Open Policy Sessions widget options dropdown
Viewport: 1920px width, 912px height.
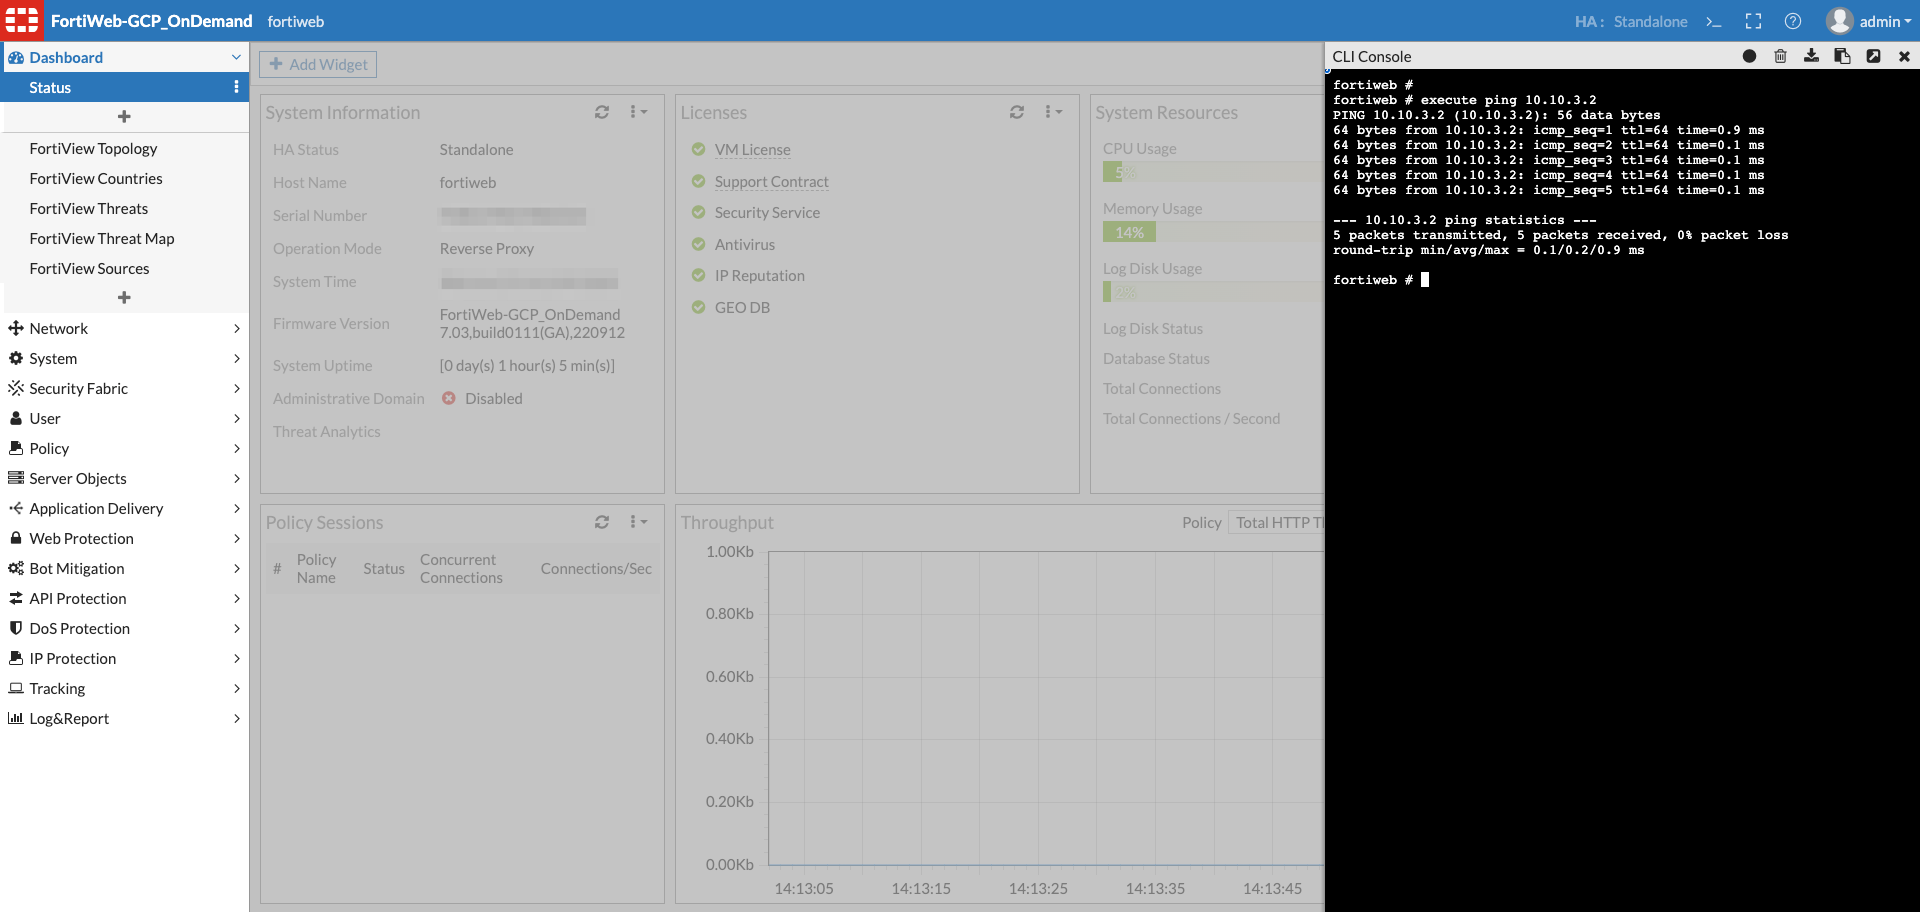click(x=638, y=522)
